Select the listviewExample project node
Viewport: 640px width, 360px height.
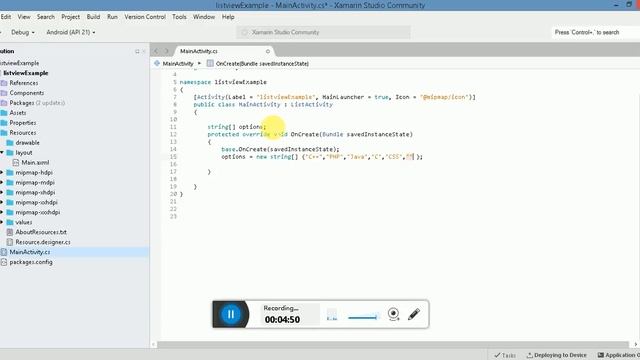(x=26, y=73)
